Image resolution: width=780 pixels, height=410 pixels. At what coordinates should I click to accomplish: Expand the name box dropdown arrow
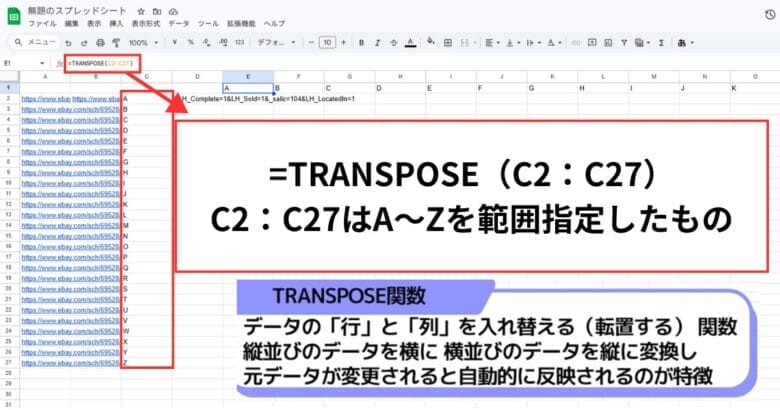tap(42, 63)
